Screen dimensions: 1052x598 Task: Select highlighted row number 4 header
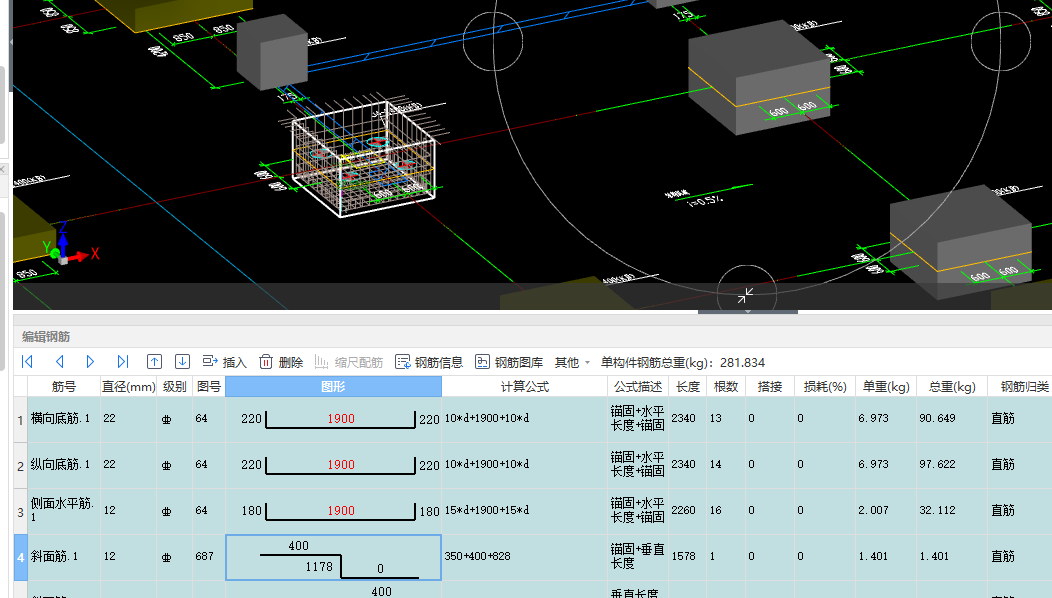(20, 558)
